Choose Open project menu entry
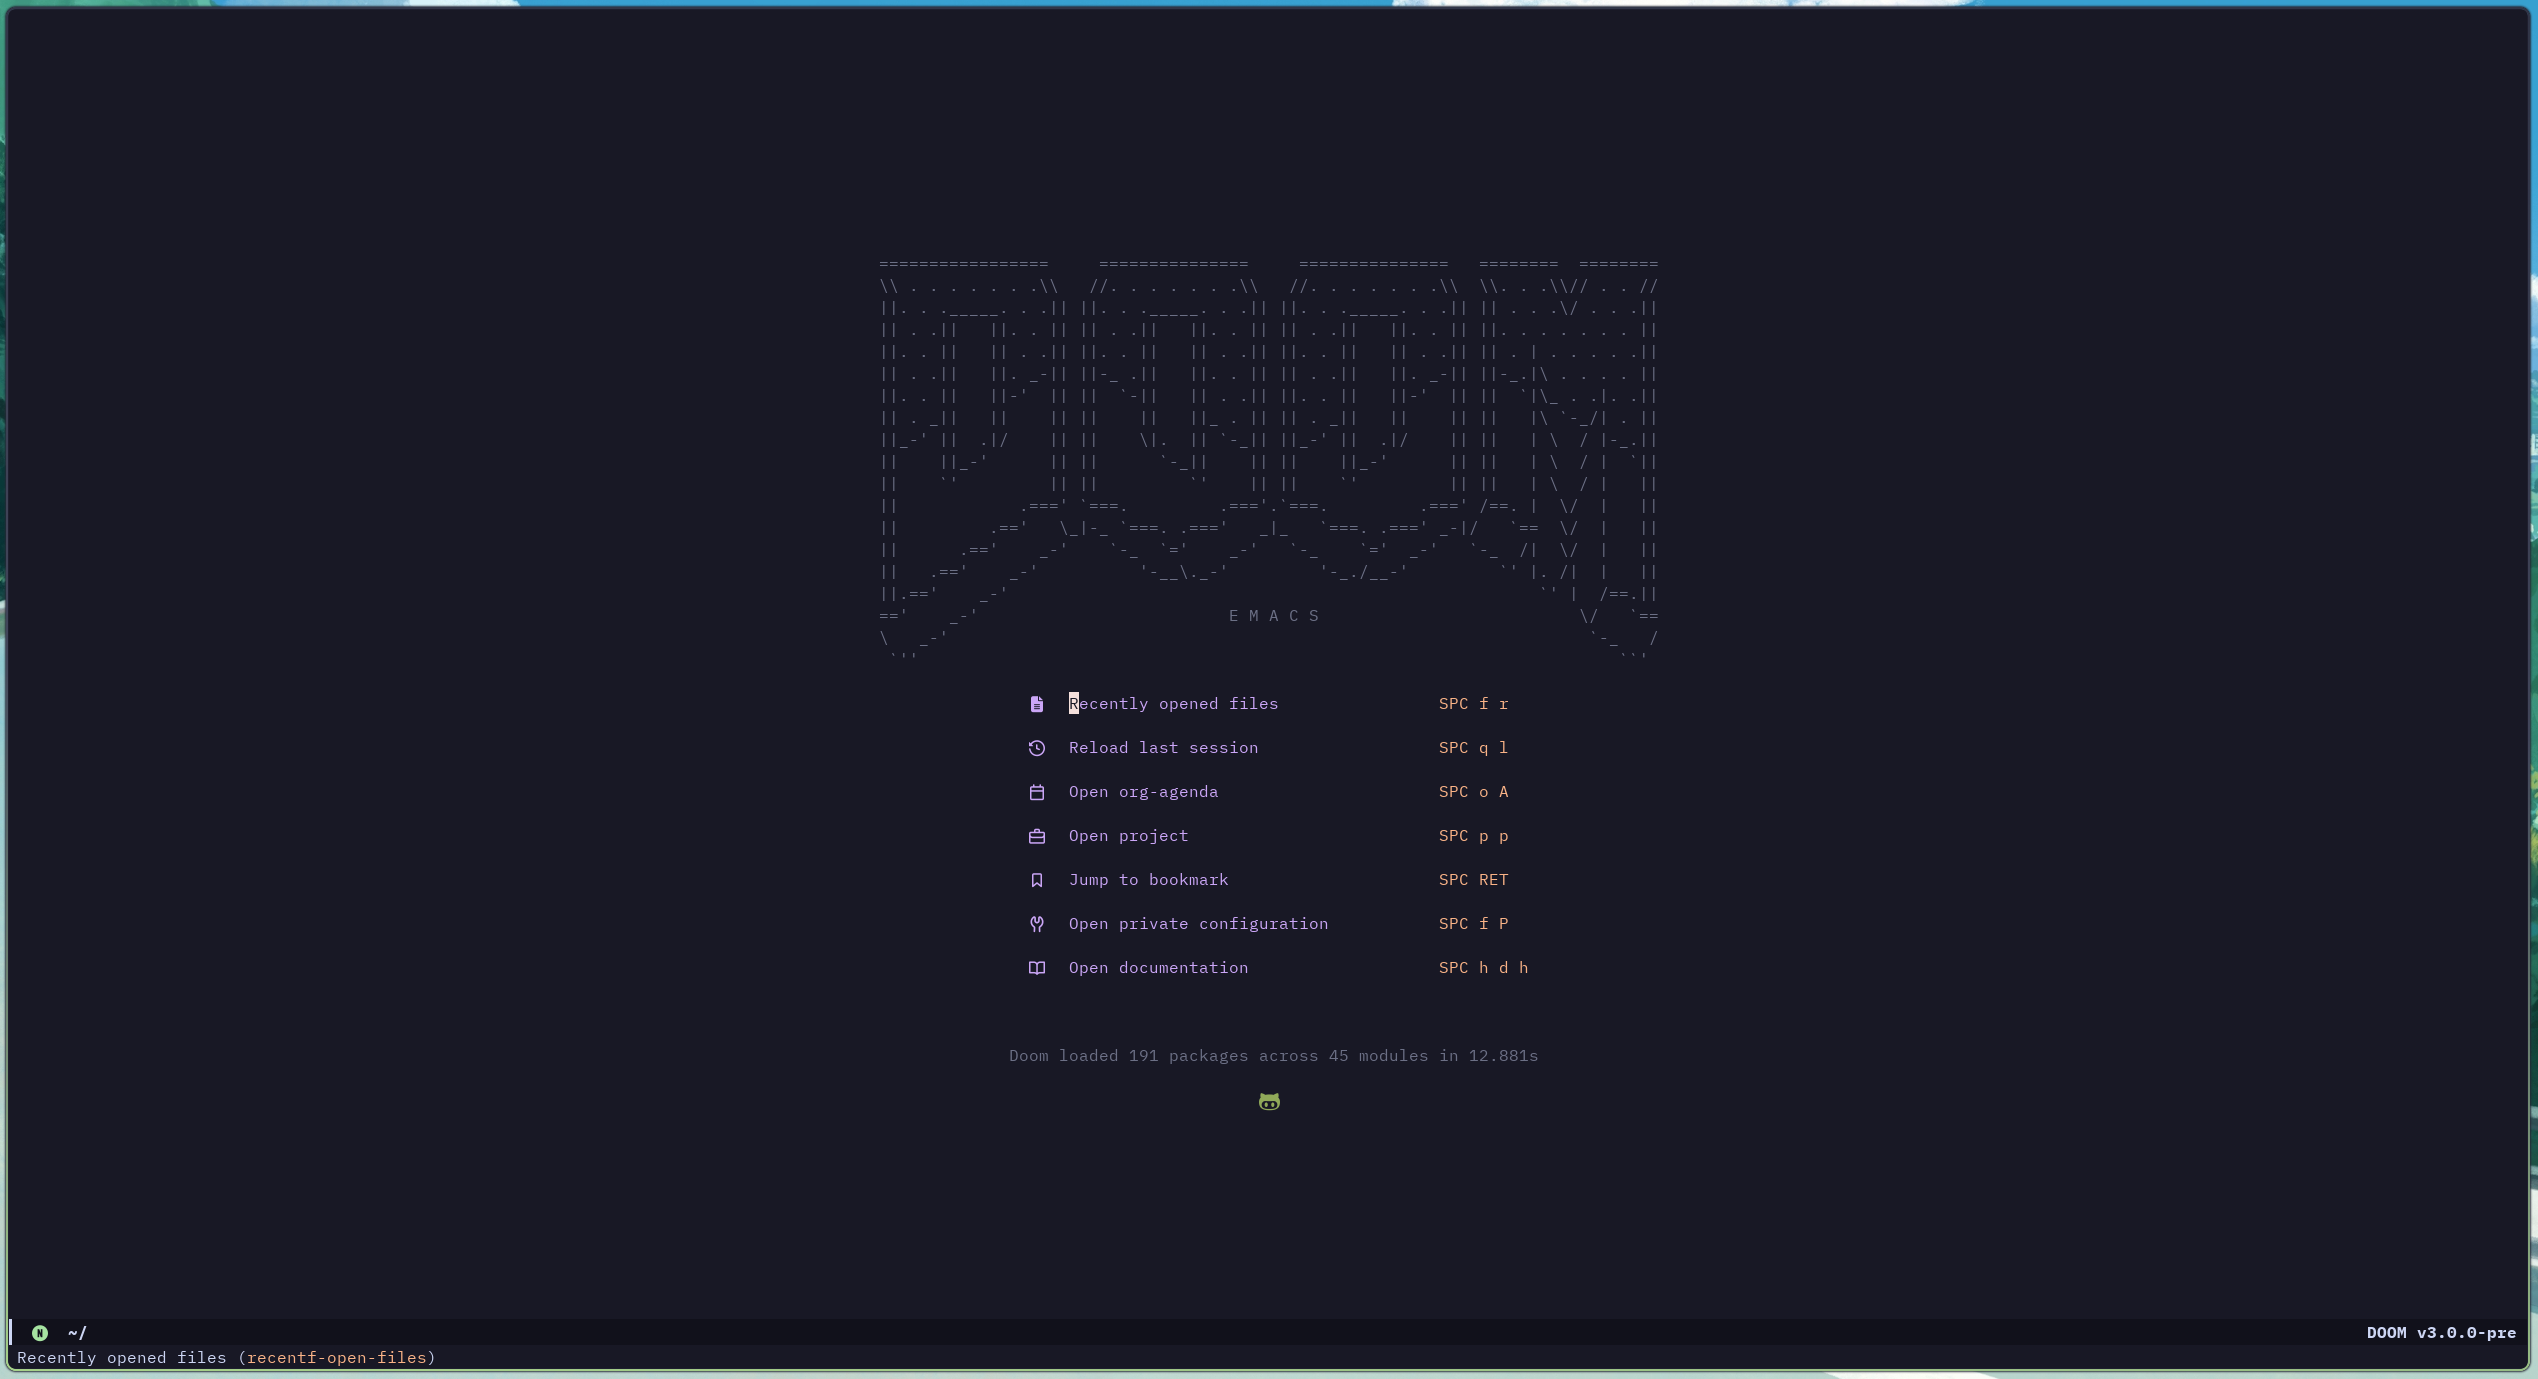2538x1379 pixels. pos(1128,836)
